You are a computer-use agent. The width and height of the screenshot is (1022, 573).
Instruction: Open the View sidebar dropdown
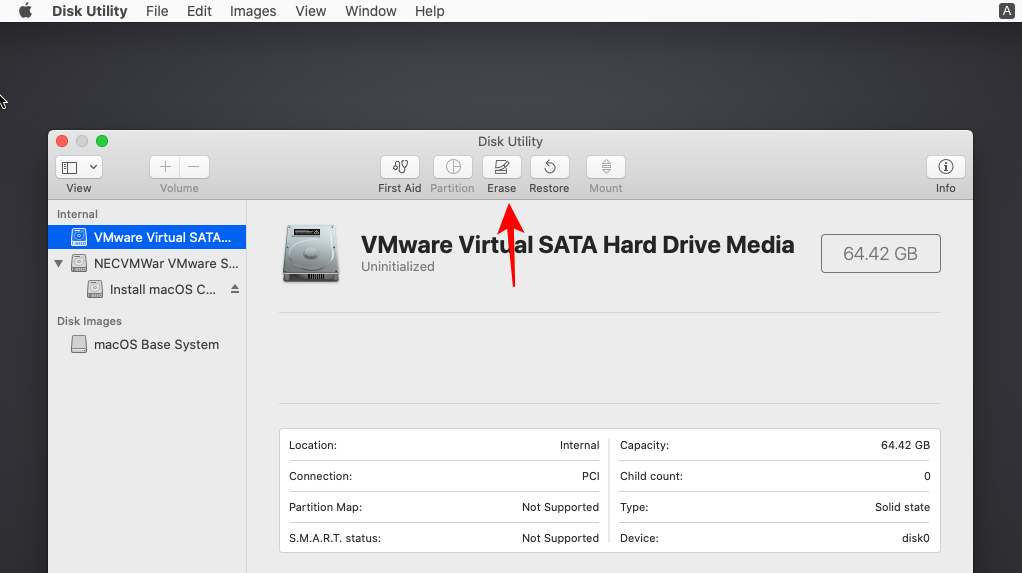(x=79, y=167)
